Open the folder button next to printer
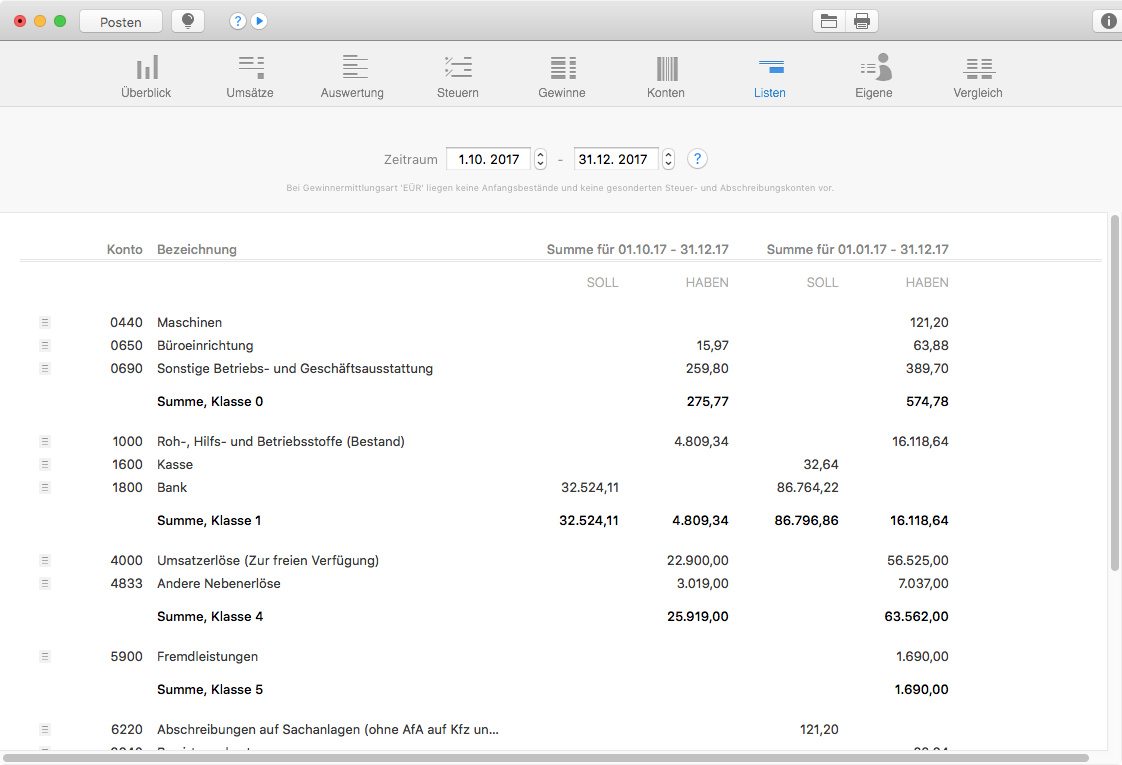The width and height of the screenshot is (1122, 765). tap(829, 22)
